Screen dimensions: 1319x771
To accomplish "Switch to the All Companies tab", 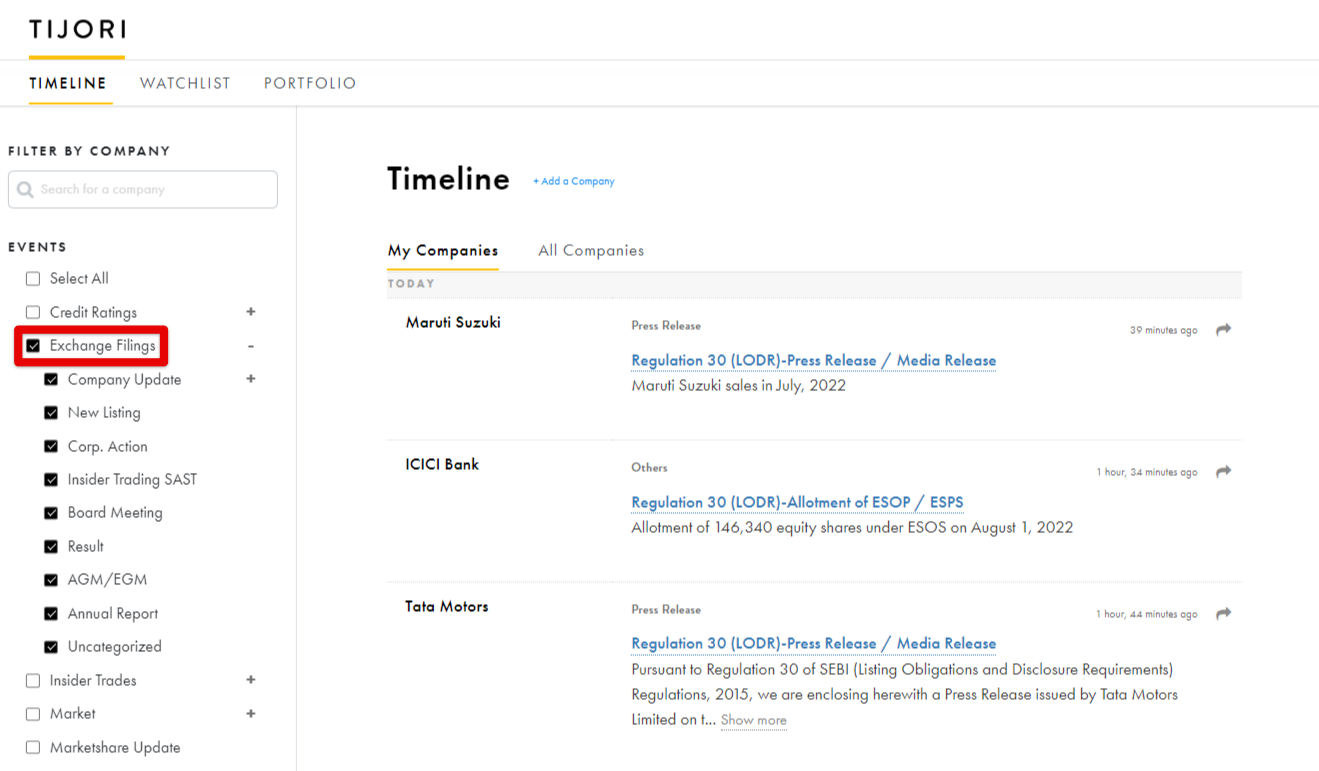I will click(x=591, y=251).
